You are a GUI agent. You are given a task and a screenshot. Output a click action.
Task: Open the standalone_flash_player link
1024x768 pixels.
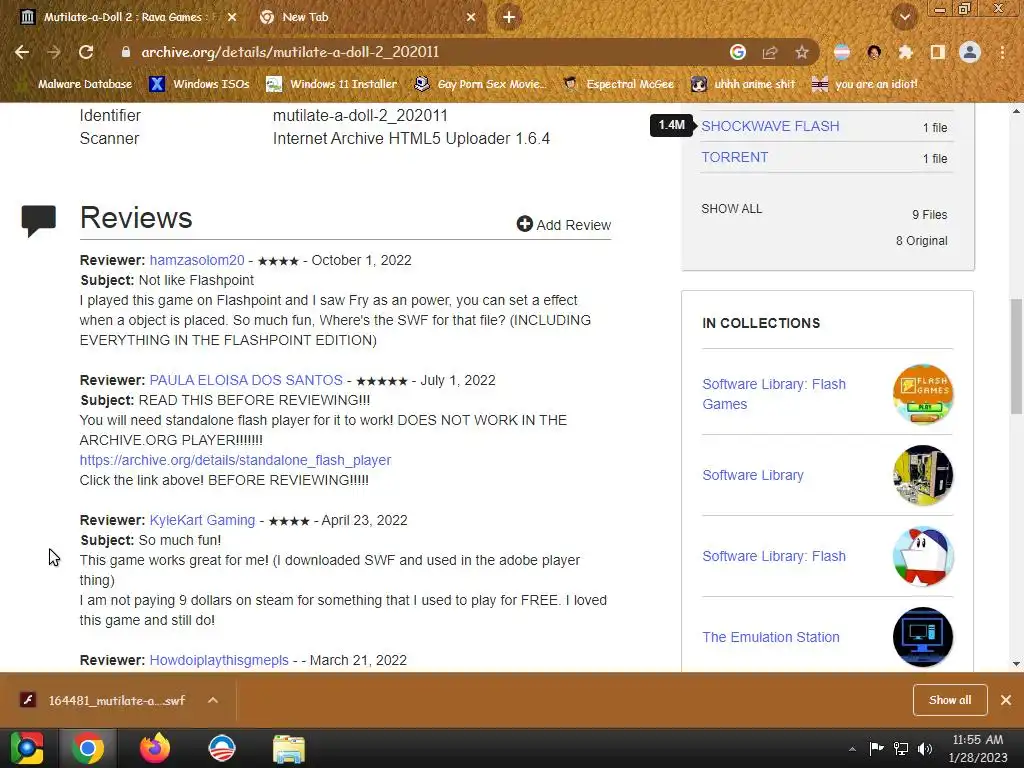tap(235, 460)
